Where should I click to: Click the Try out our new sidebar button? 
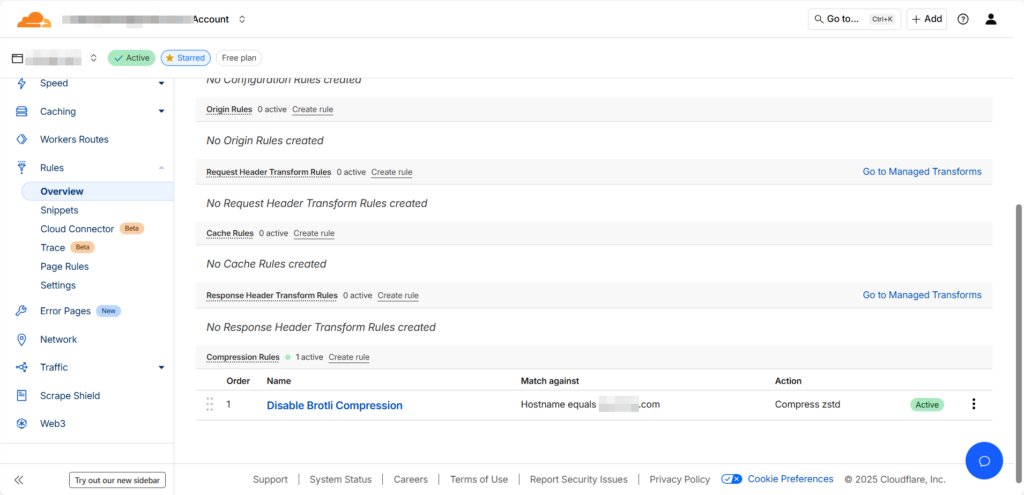117,480
